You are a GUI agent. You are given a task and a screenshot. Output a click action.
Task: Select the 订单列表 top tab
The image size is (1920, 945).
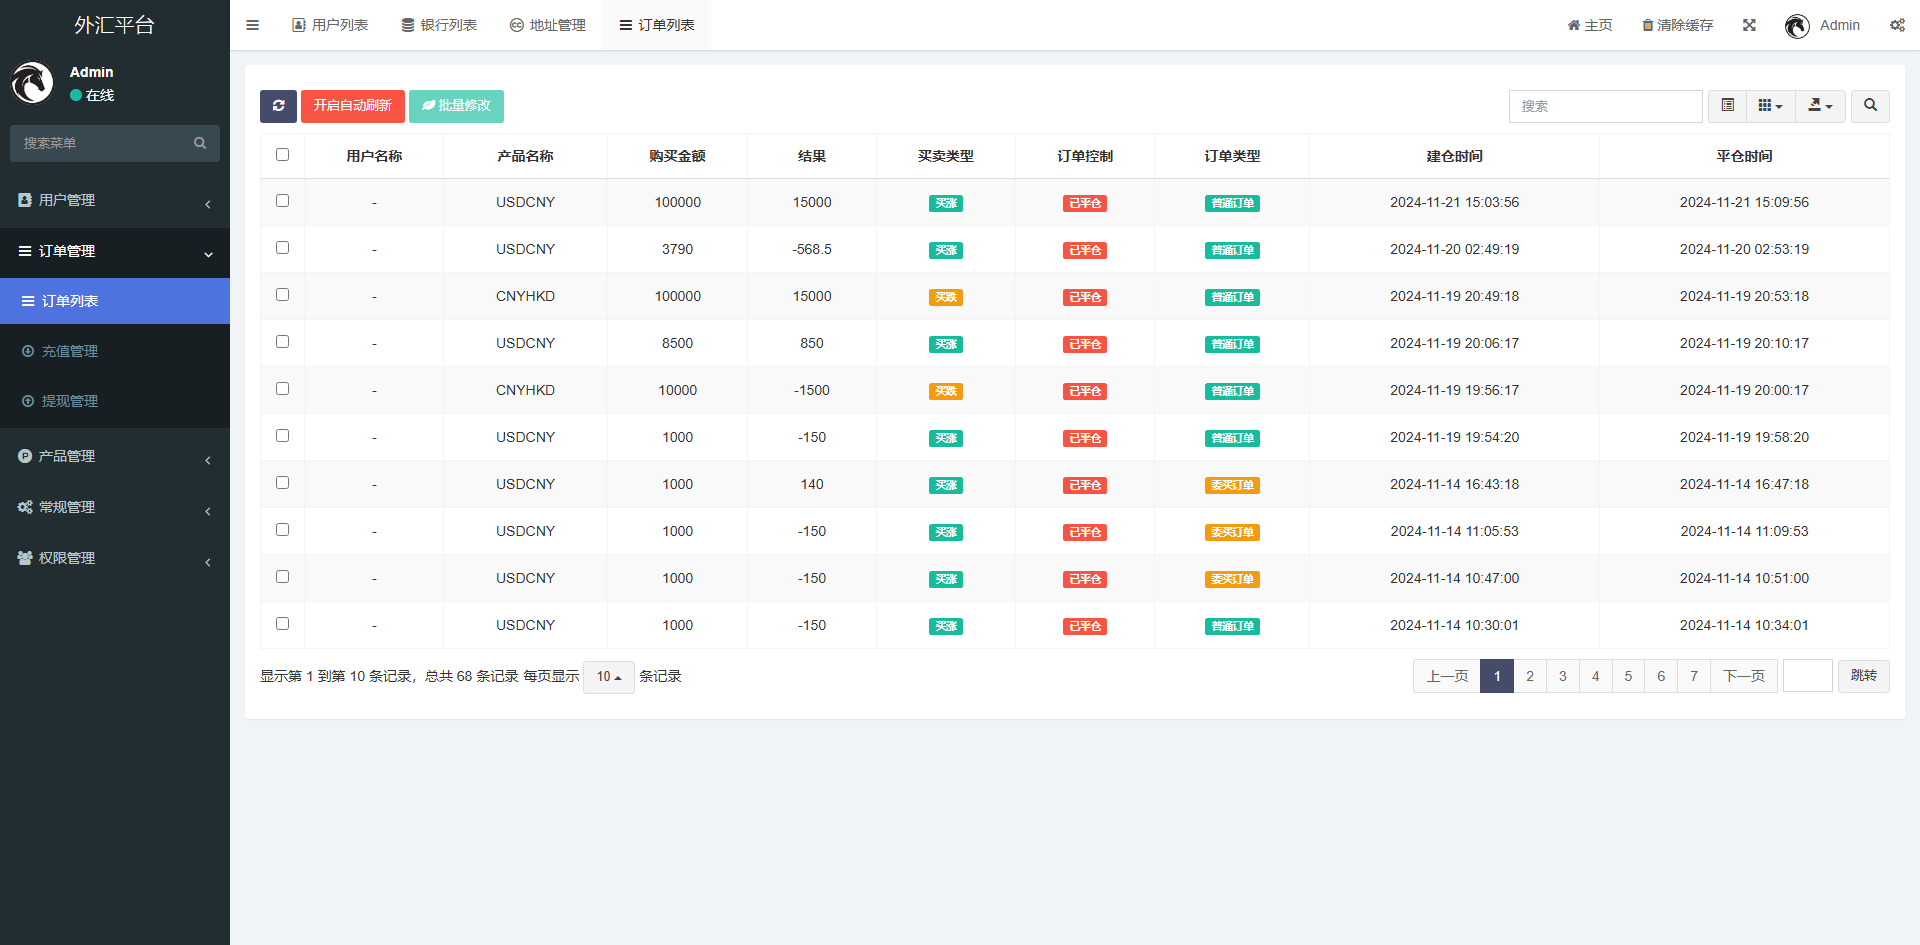coord(657,25)
